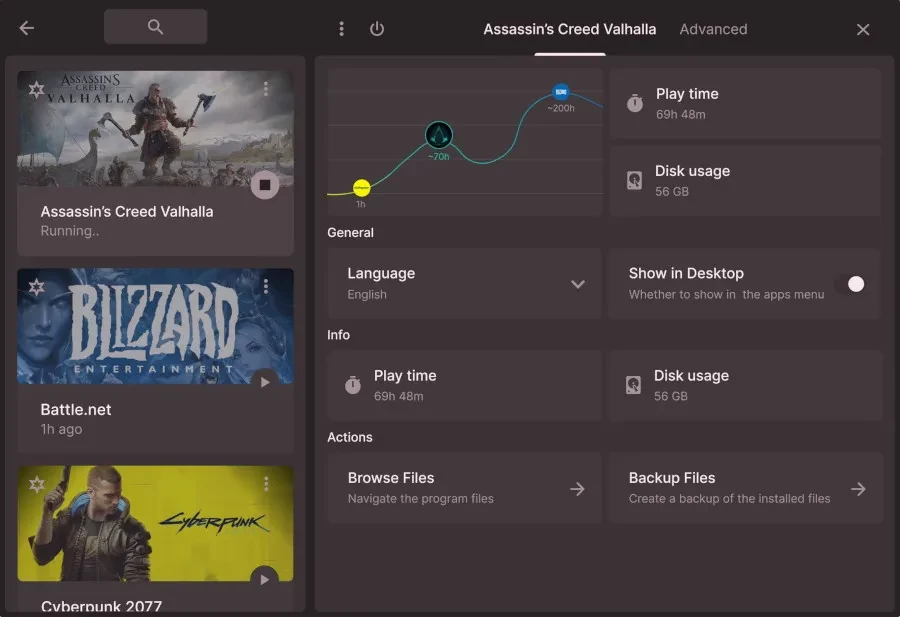
Task: Expand the Language dropdown
Action: [577, 284]
